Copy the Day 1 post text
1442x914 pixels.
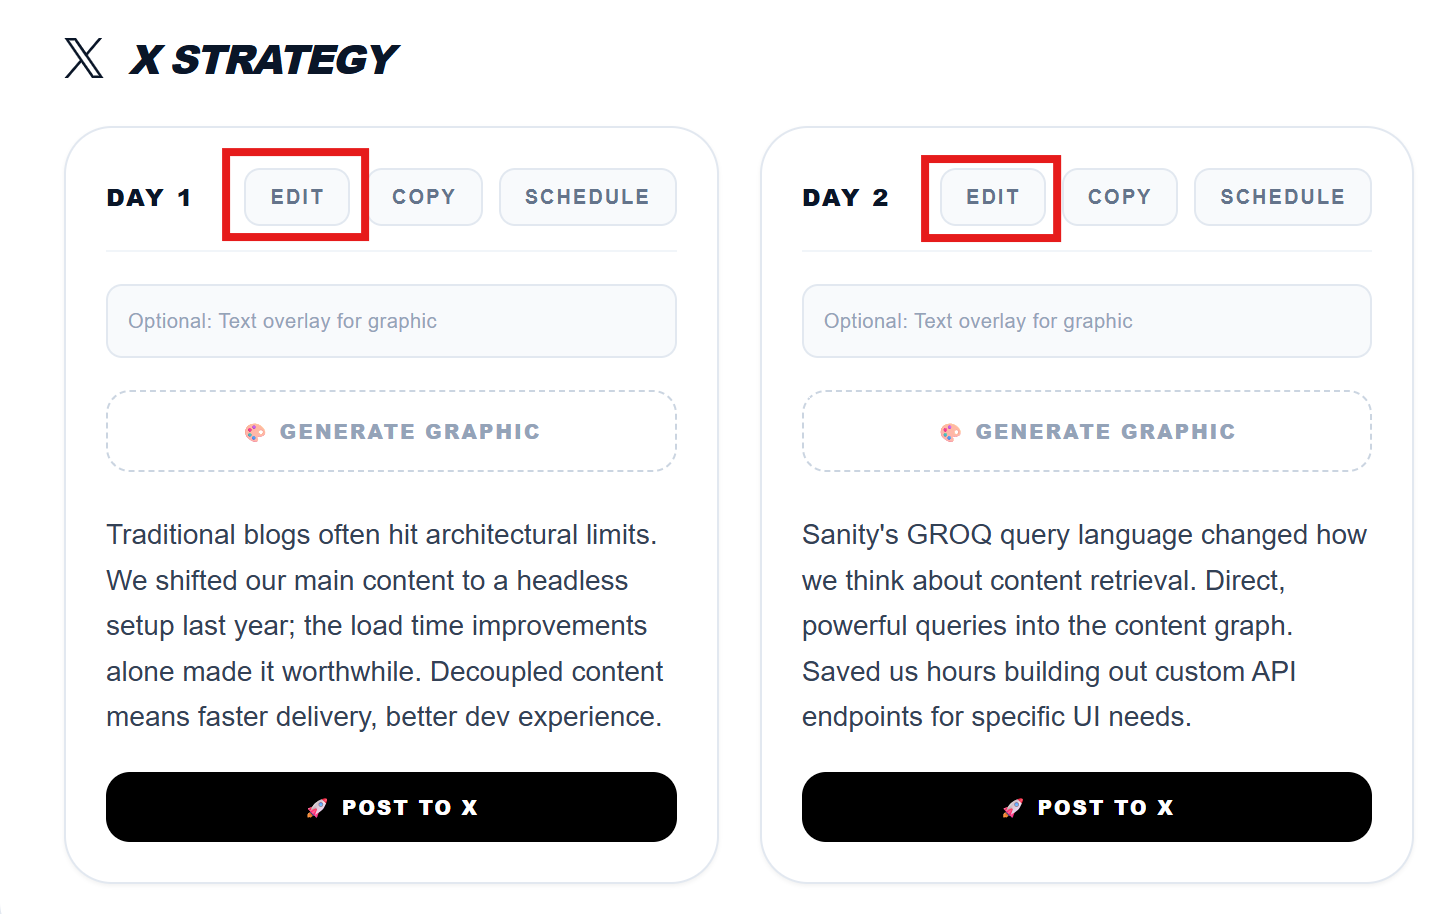click(424, 197)
